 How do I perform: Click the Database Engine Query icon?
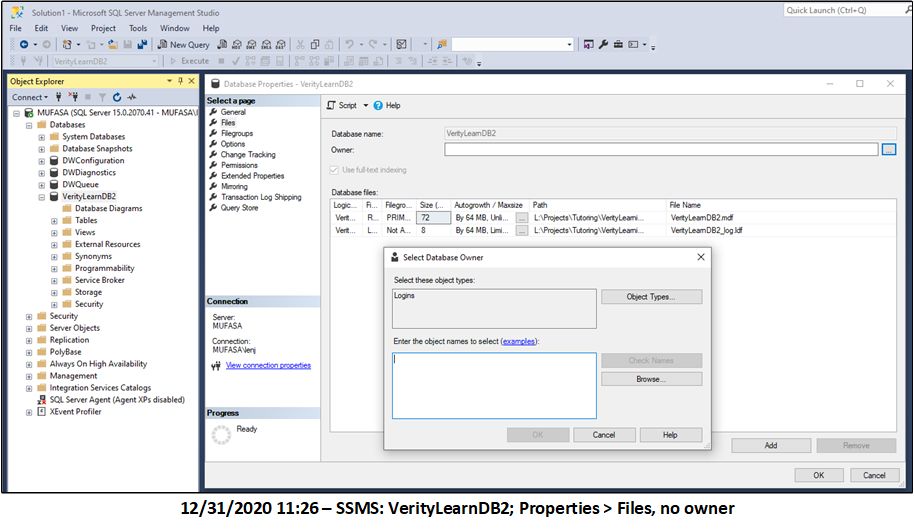pyautogui.click(x=222, y=44)
